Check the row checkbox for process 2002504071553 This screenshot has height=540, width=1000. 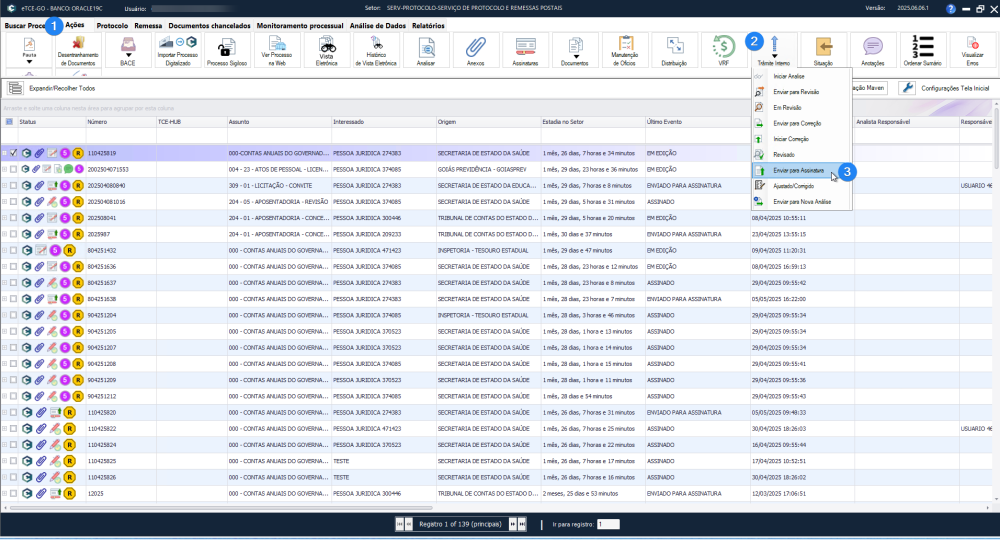click(x=13, y=170)
